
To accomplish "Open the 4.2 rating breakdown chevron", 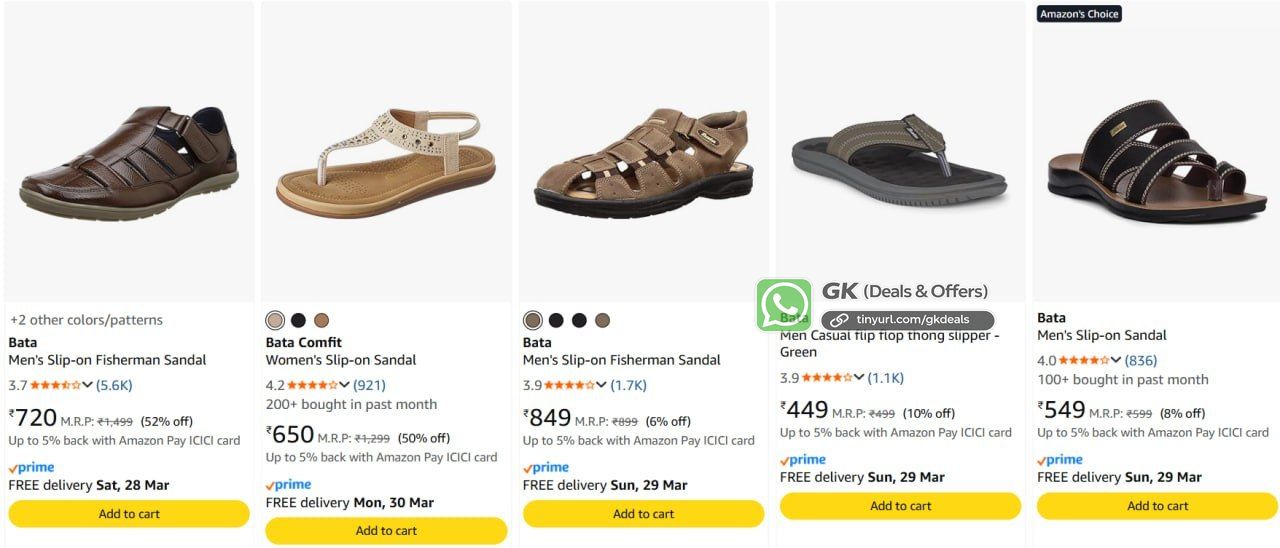I will point(345,385).
